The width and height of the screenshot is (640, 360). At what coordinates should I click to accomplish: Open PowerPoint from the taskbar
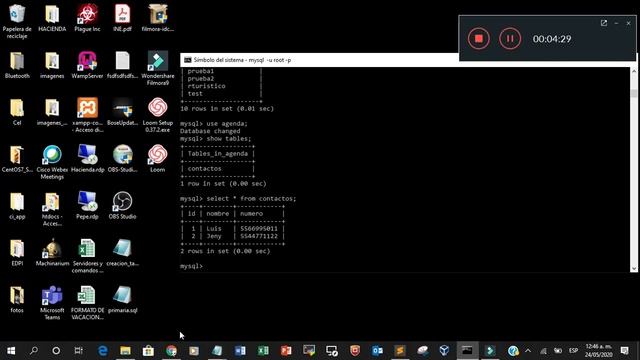(x=286, y=351)
